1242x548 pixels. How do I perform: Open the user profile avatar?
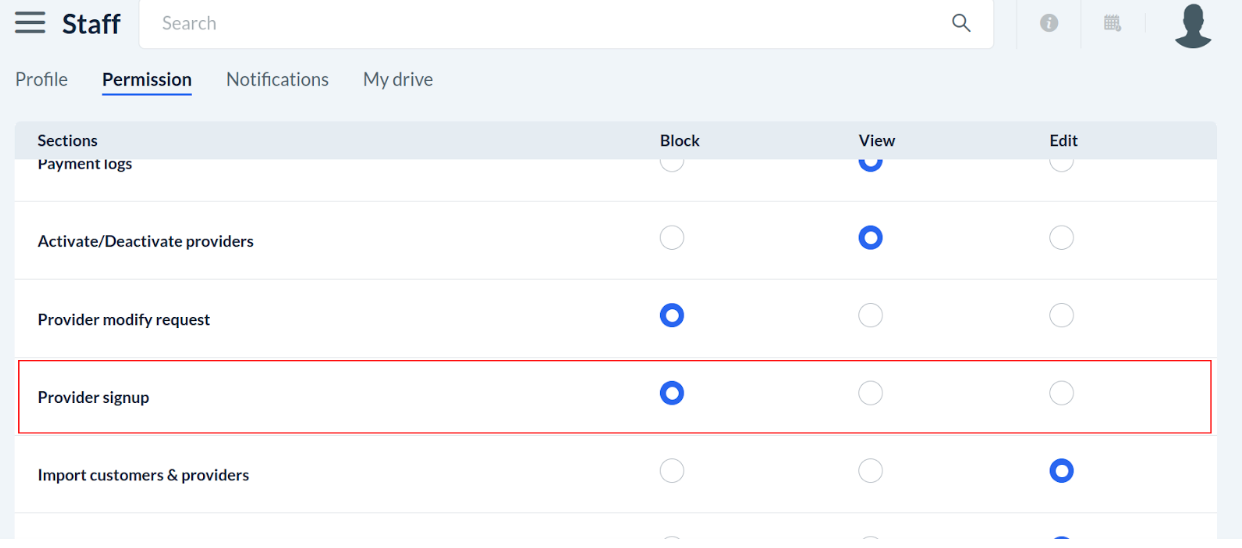pyautogui.click(x=1193, y=25)
